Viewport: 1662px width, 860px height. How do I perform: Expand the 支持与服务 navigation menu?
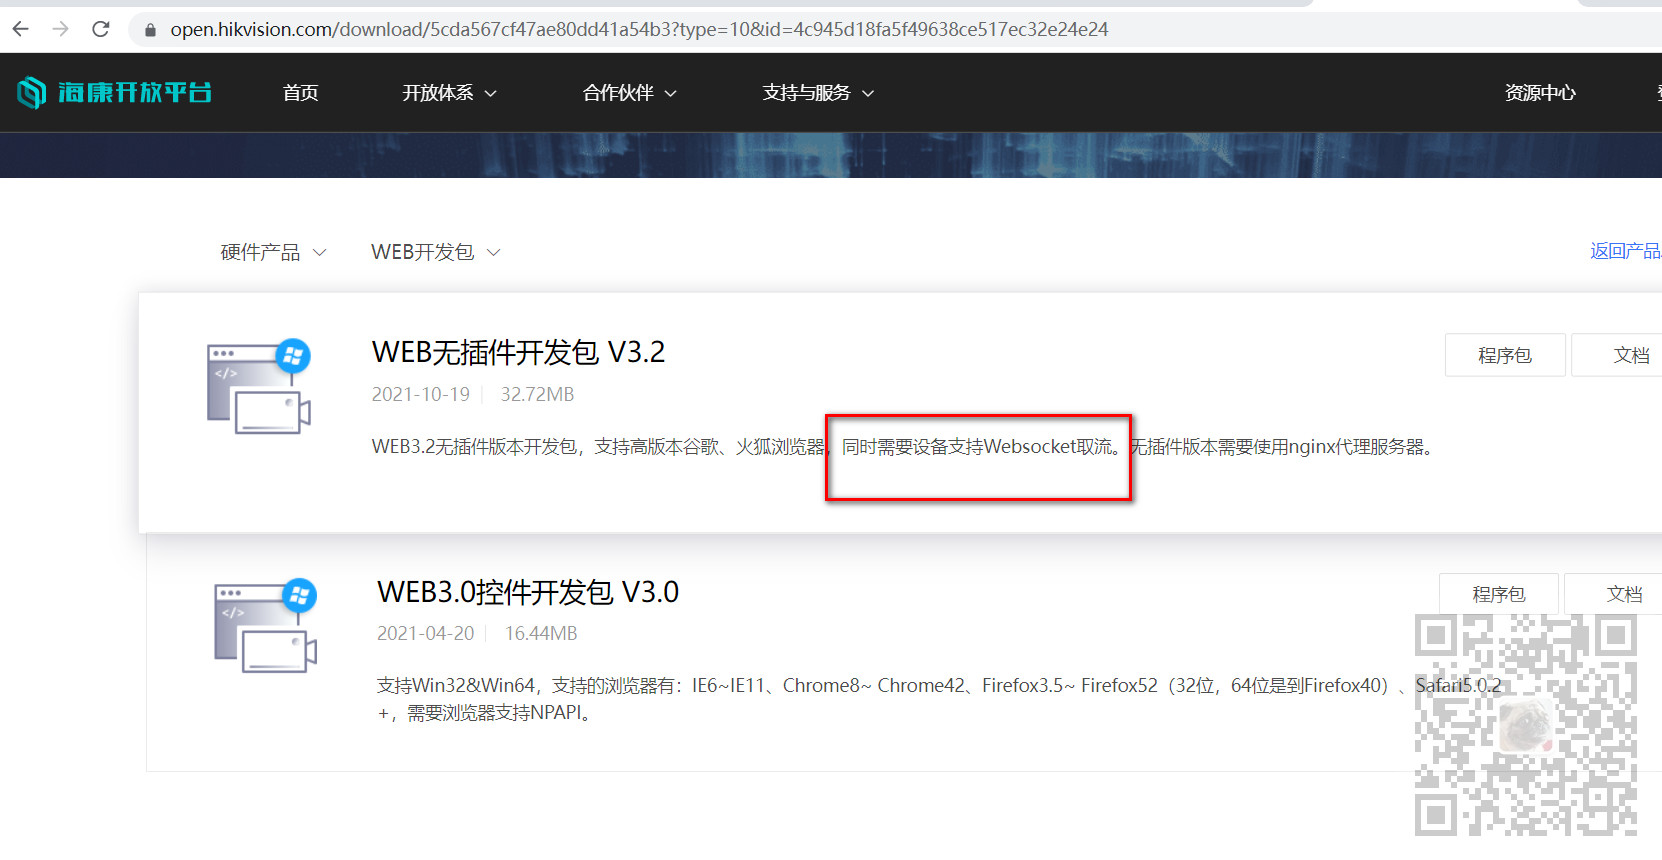coord(818,93)
